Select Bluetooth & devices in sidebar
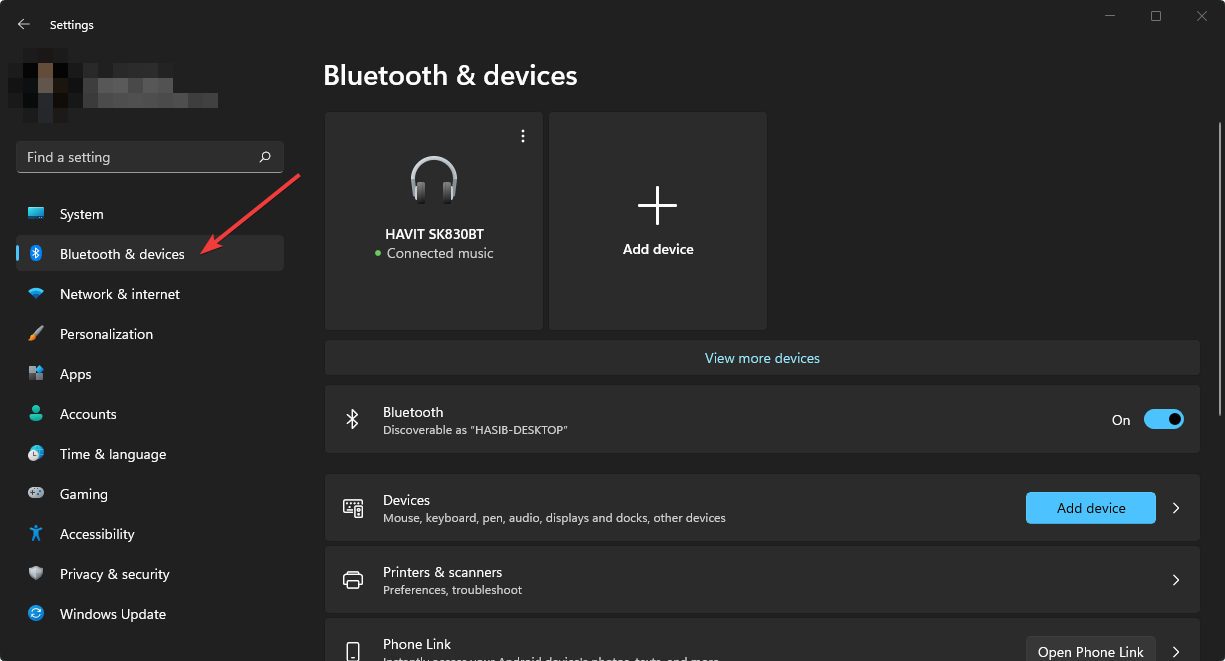This screenshot has height=661, width=1225. click(x=150, y=254)
